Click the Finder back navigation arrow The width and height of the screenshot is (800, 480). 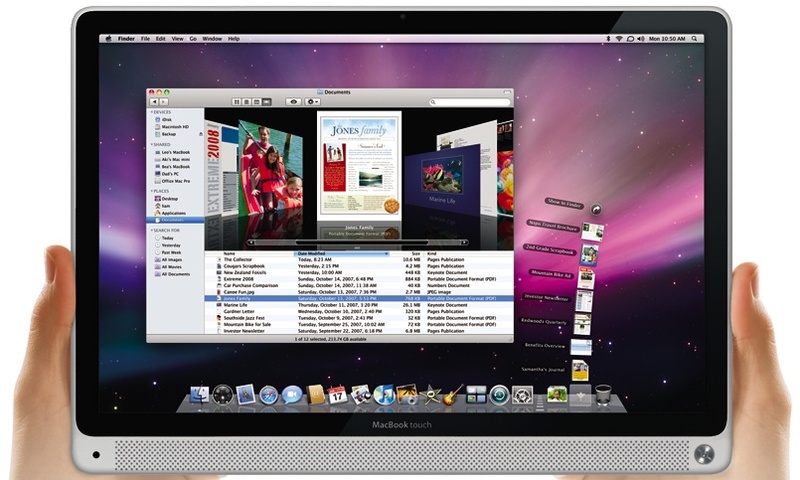tap(154, 102)
